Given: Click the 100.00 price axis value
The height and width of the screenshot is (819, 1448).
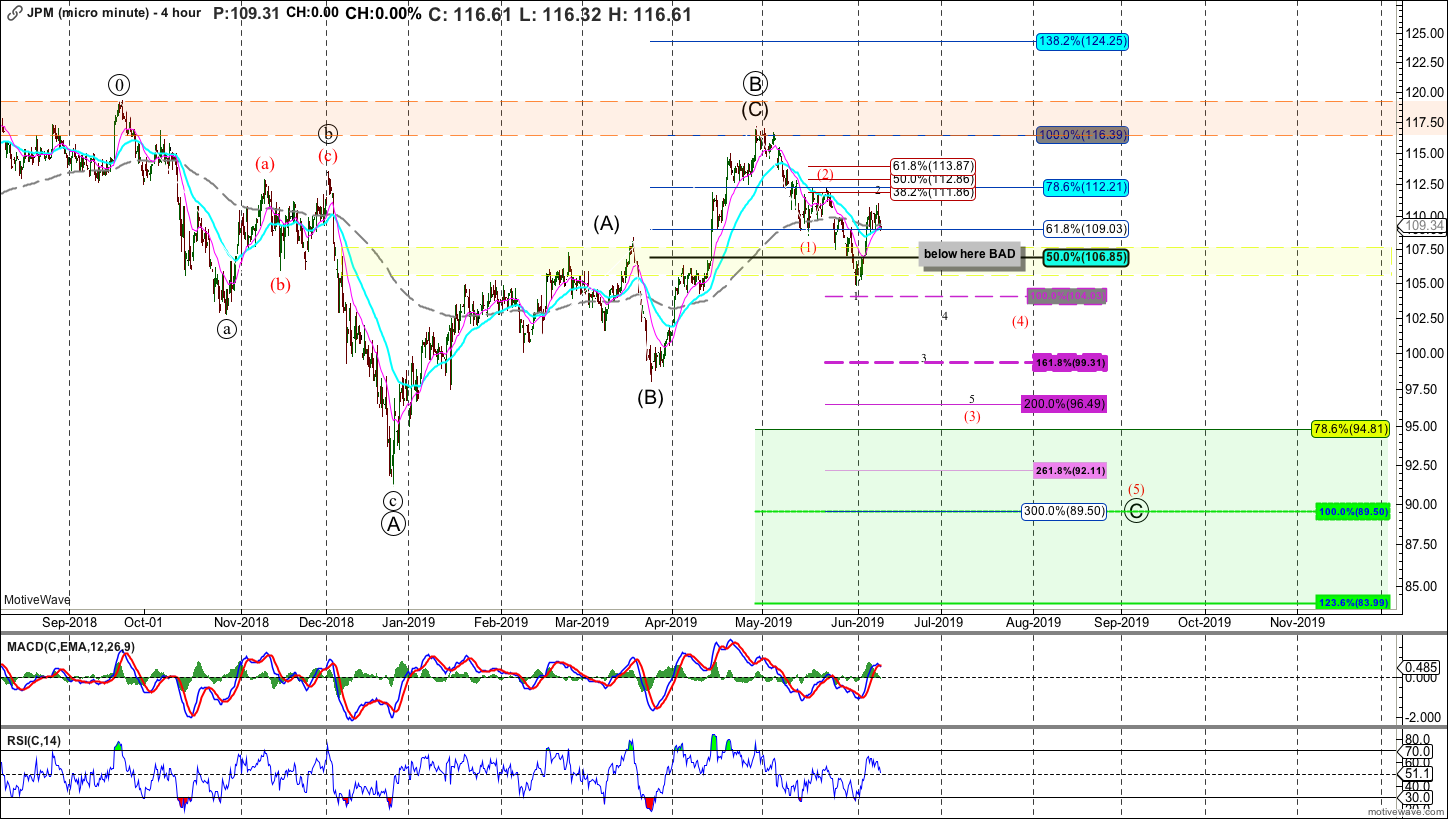Looking at the screenshot, I should (x=1424, y=352).
